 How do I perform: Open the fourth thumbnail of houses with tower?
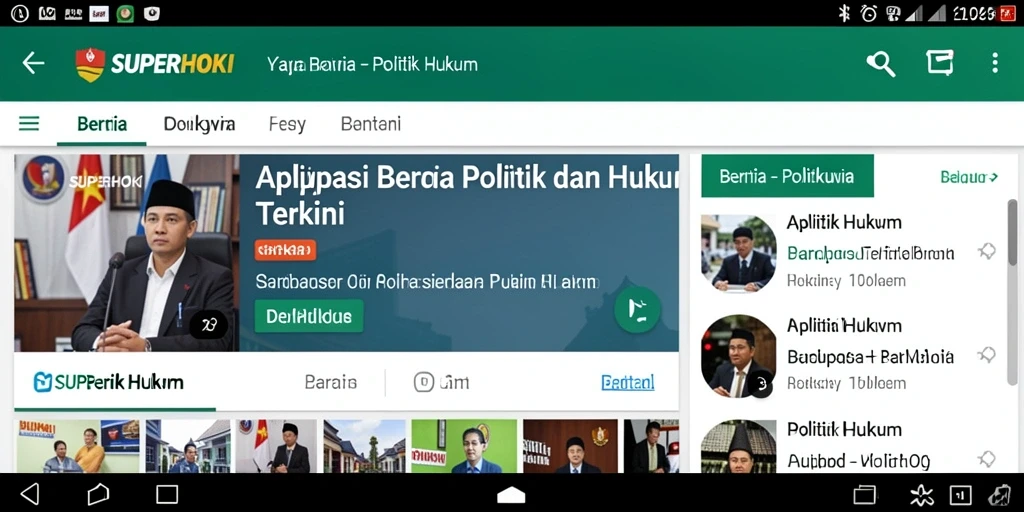[364, 446]
